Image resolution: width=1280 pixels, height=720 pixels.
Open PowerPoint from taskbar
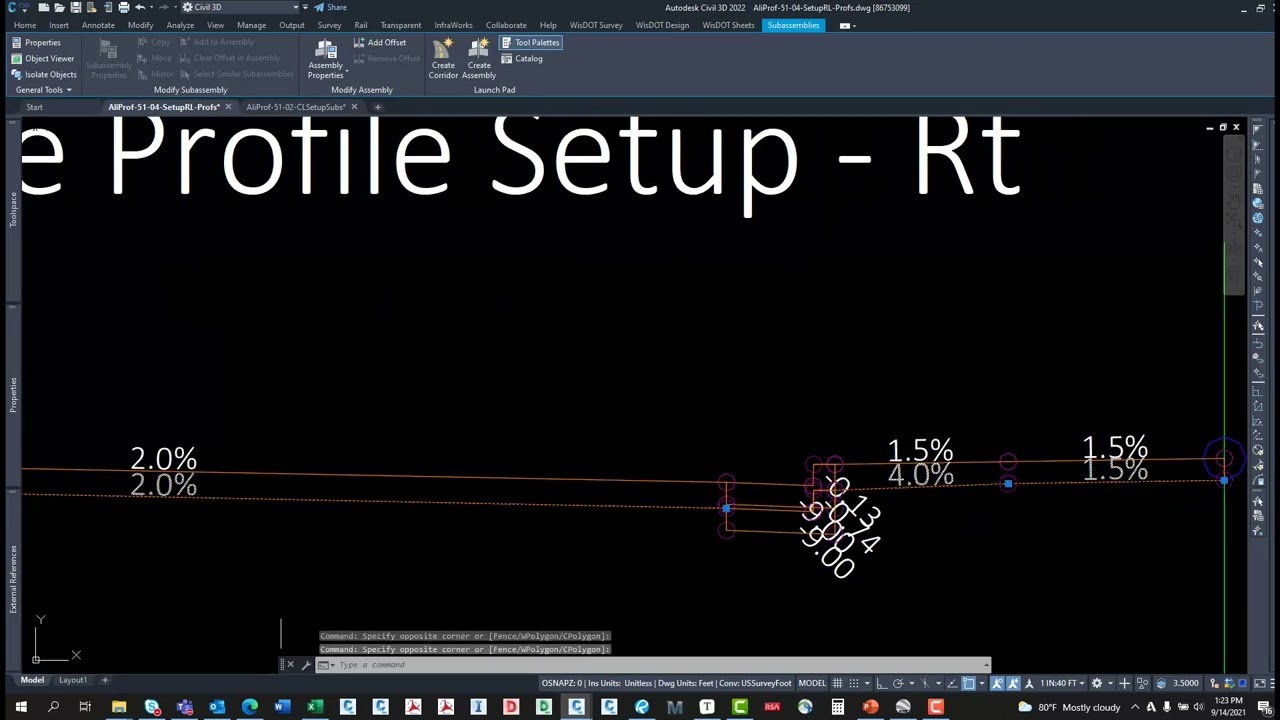point(870,707)
